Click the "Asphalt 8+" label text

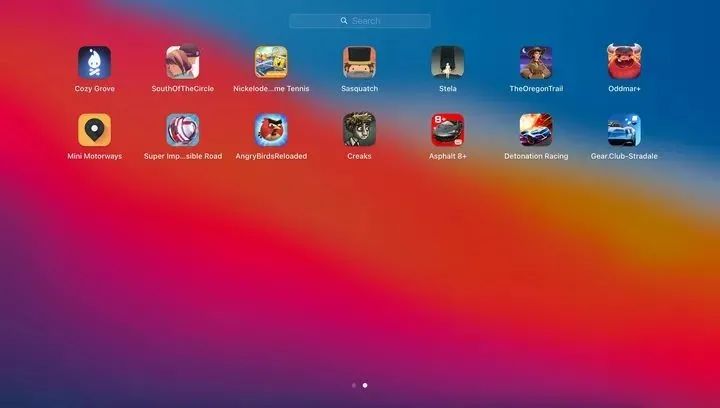coord(448,156)
